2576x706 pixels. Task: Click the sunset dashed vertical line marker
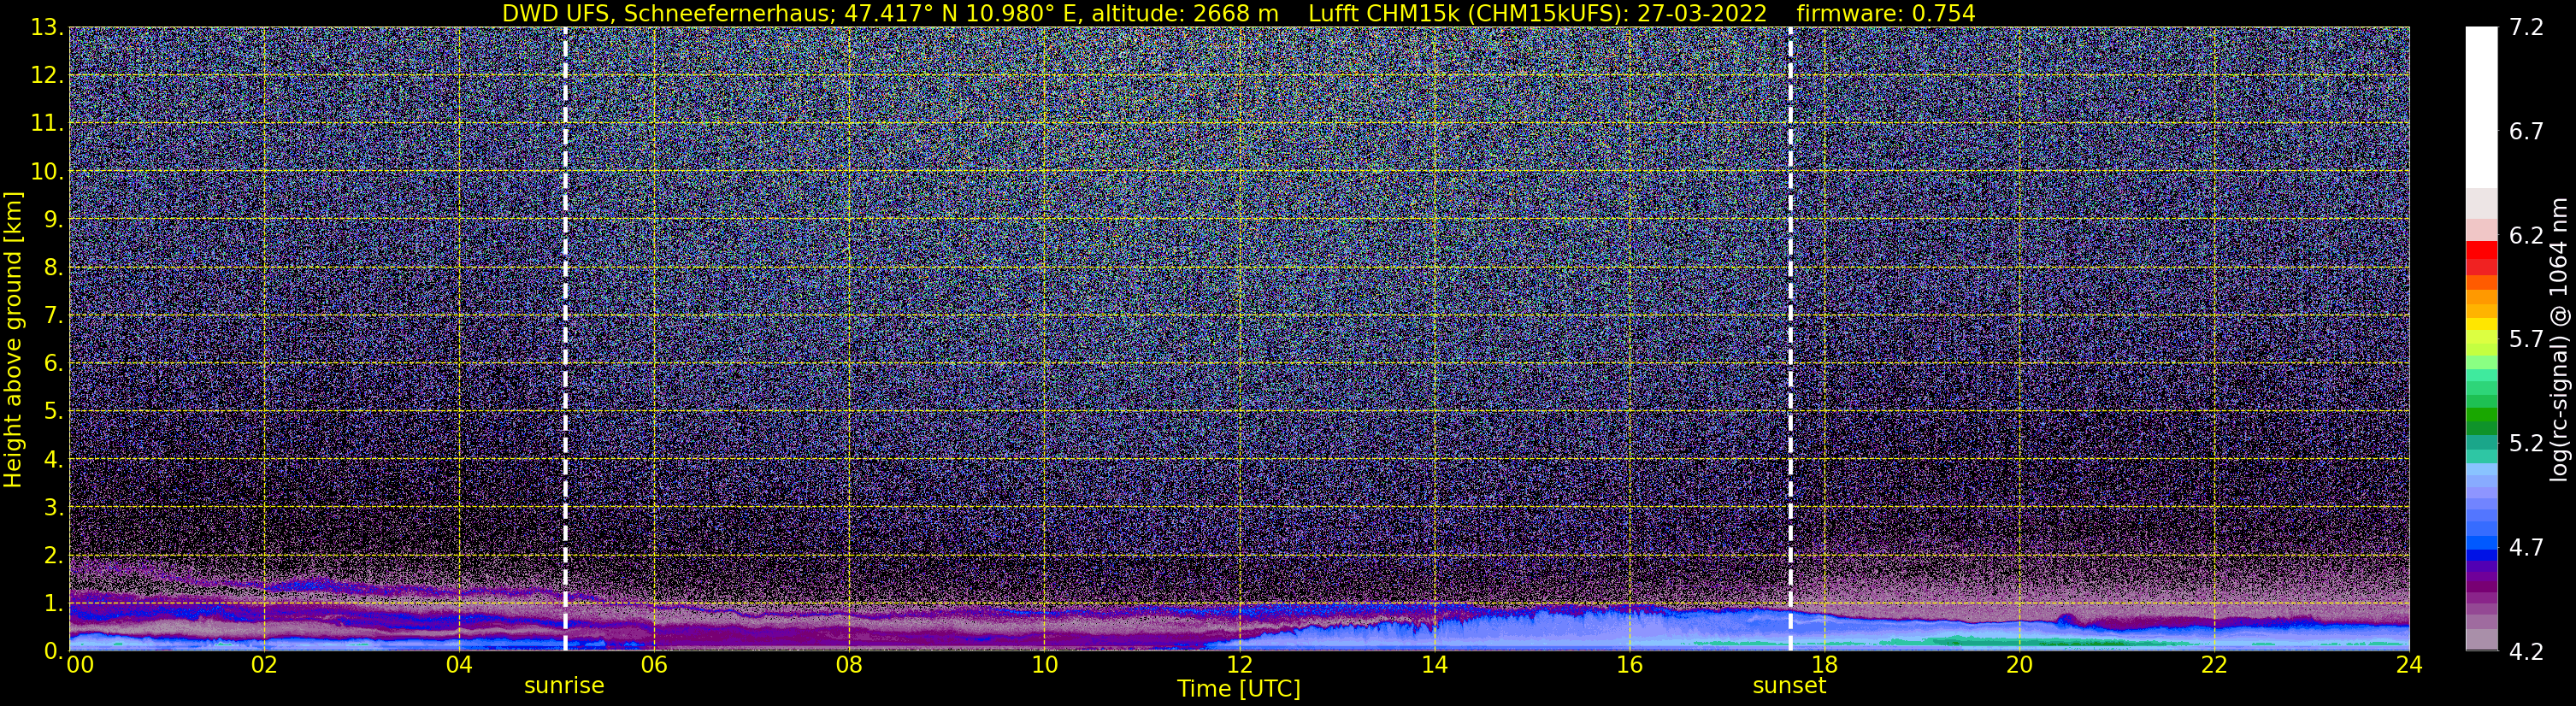click(x=1790, y=339)
